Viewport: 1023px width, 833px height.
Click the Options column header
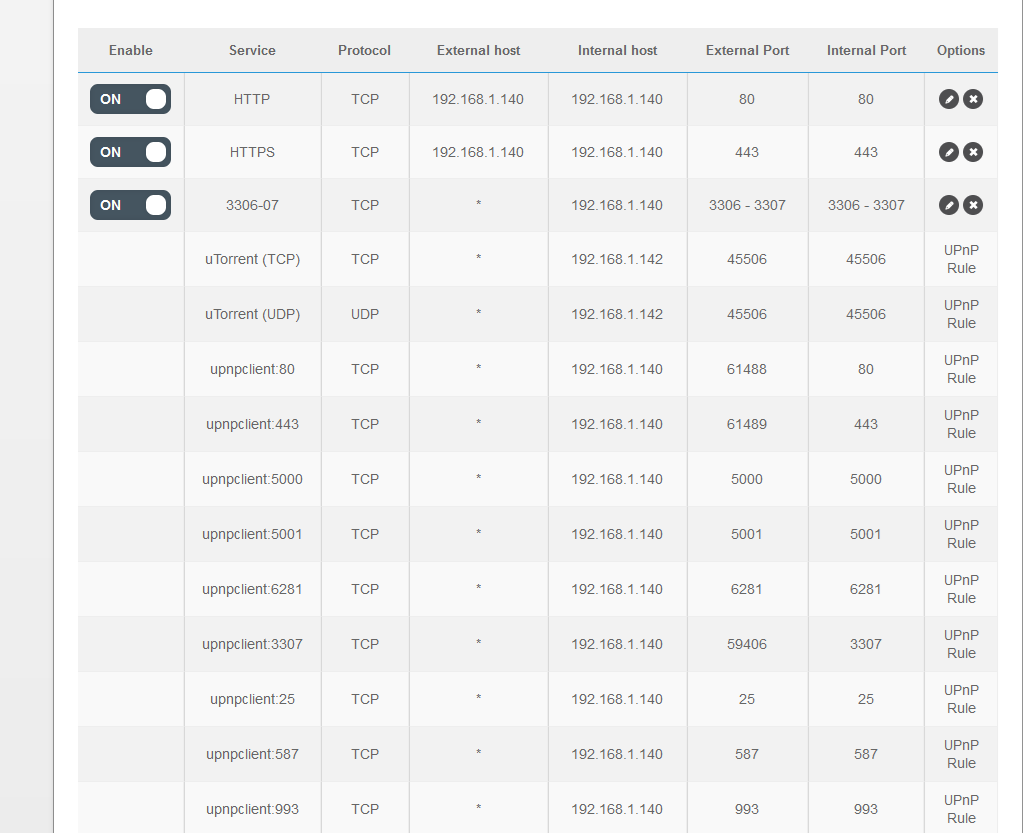tap(961, 50)
